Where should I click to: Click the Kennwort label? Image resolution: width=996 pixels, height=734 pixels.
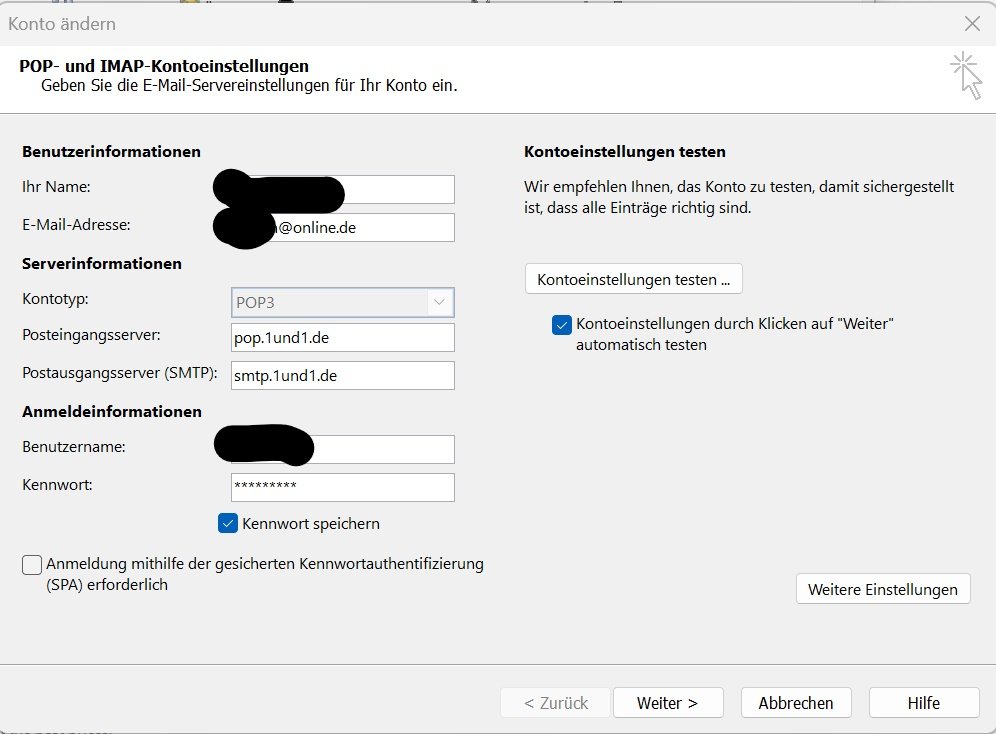tap(57, 484)
